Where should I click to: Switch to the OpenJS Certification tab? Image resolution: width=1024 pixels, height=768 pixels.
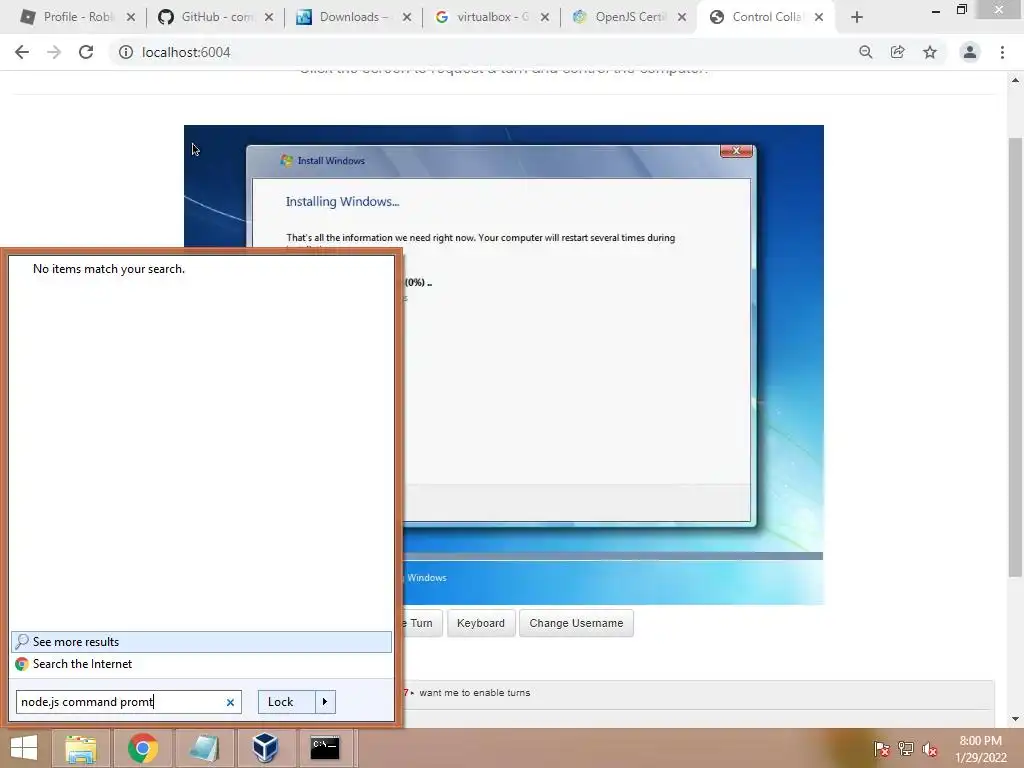pos(628,17)
